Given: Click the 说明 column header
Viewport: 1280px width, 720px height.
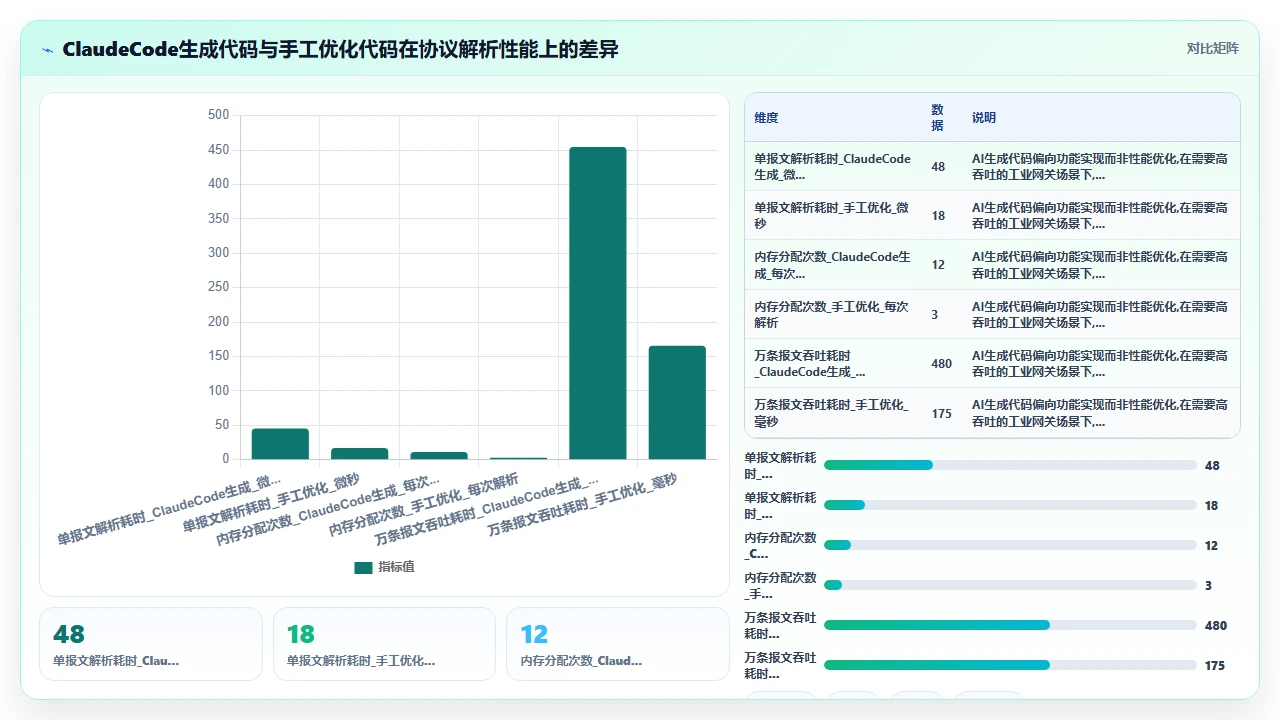Looking at the screenshot, I should pos(984,117).
